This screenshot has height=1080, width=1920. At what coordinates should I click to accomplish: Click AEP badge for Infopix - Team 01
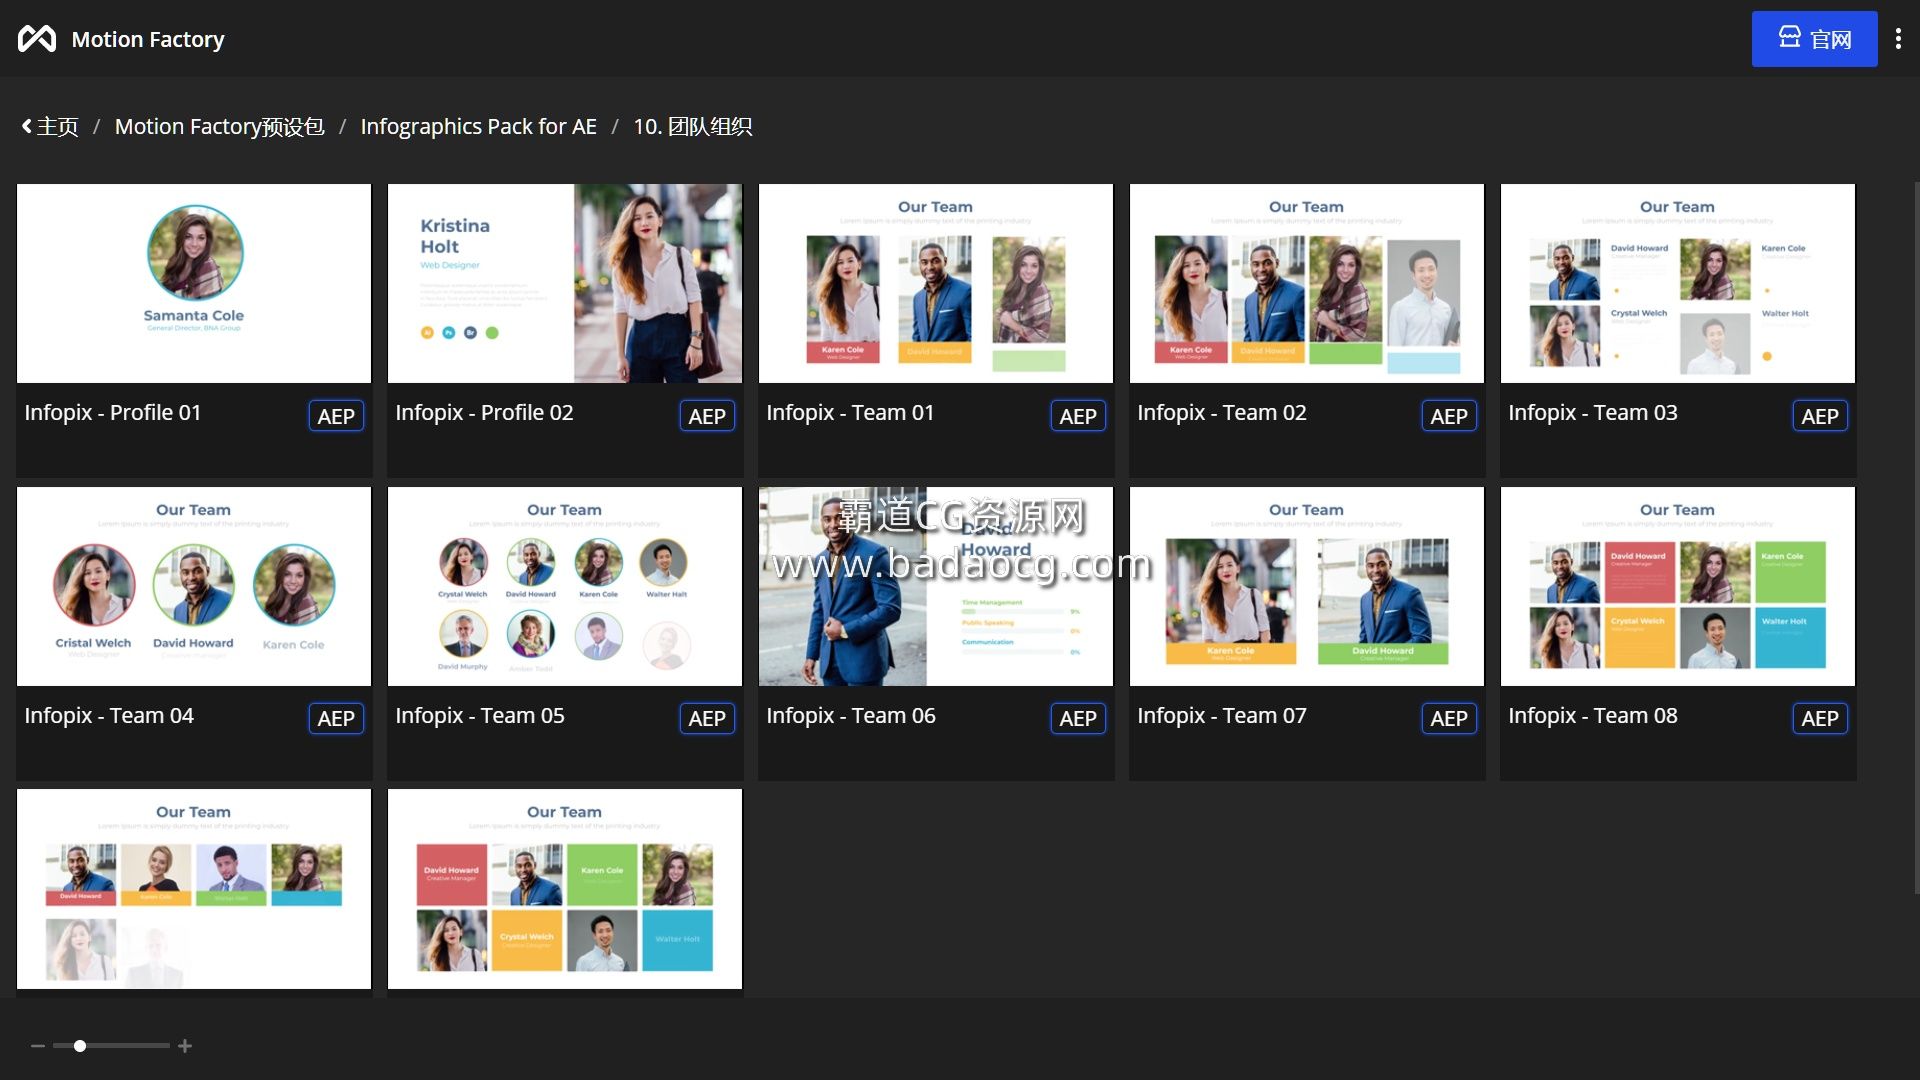[1078, 416]
